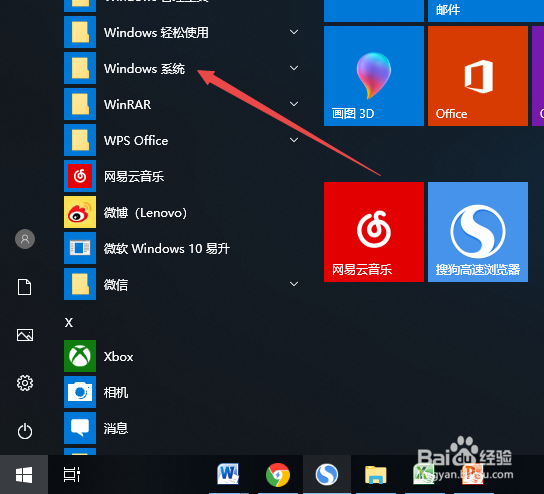544x494 pixels.
Task: Click the 微信 folder icon
Action: (80, 284)
